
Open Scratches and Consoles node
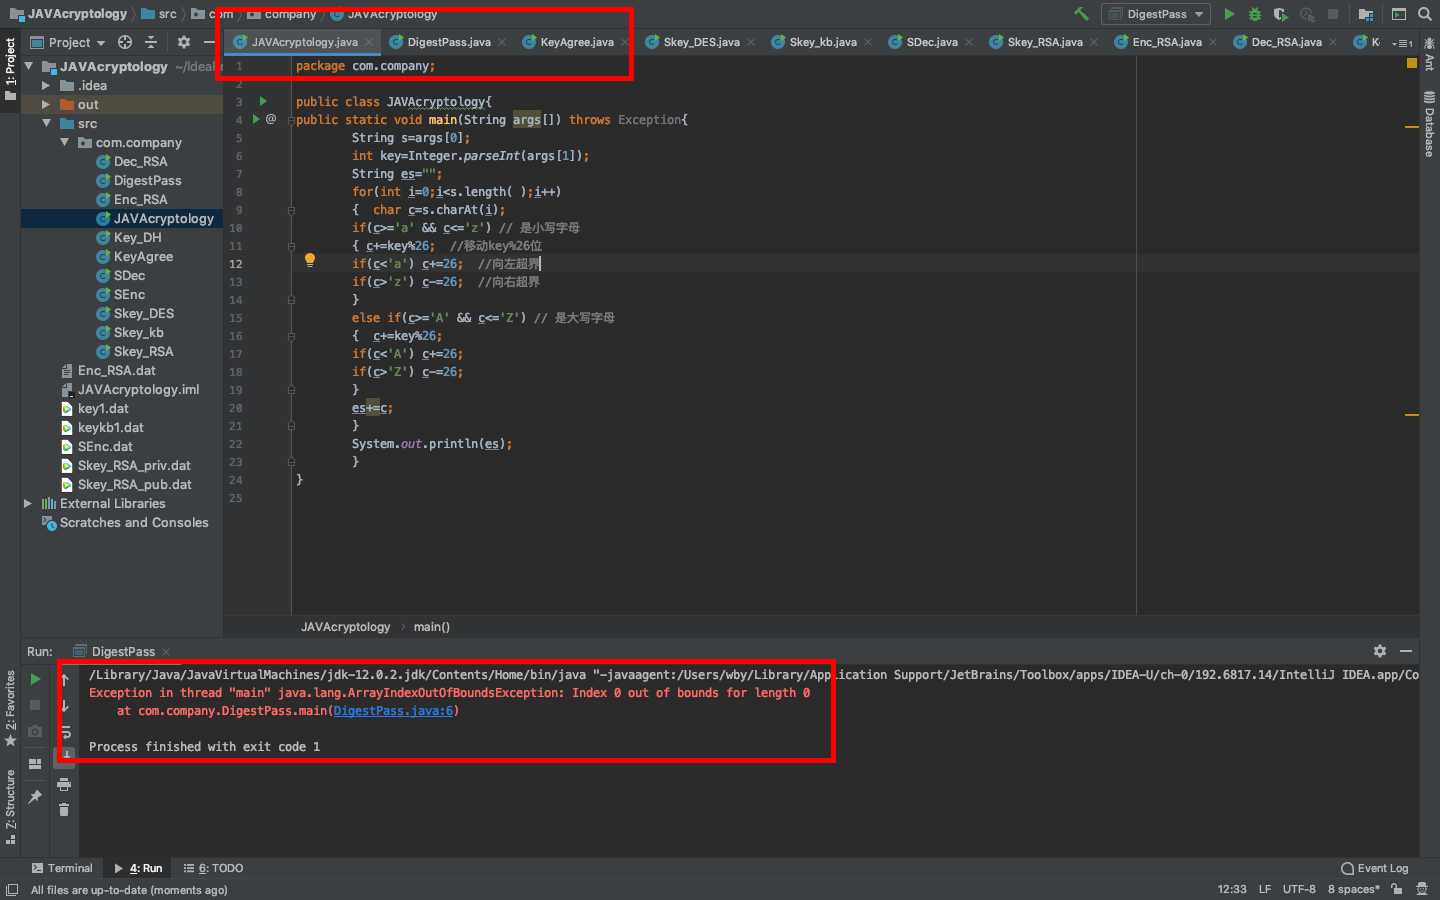(x=134, y=522)
